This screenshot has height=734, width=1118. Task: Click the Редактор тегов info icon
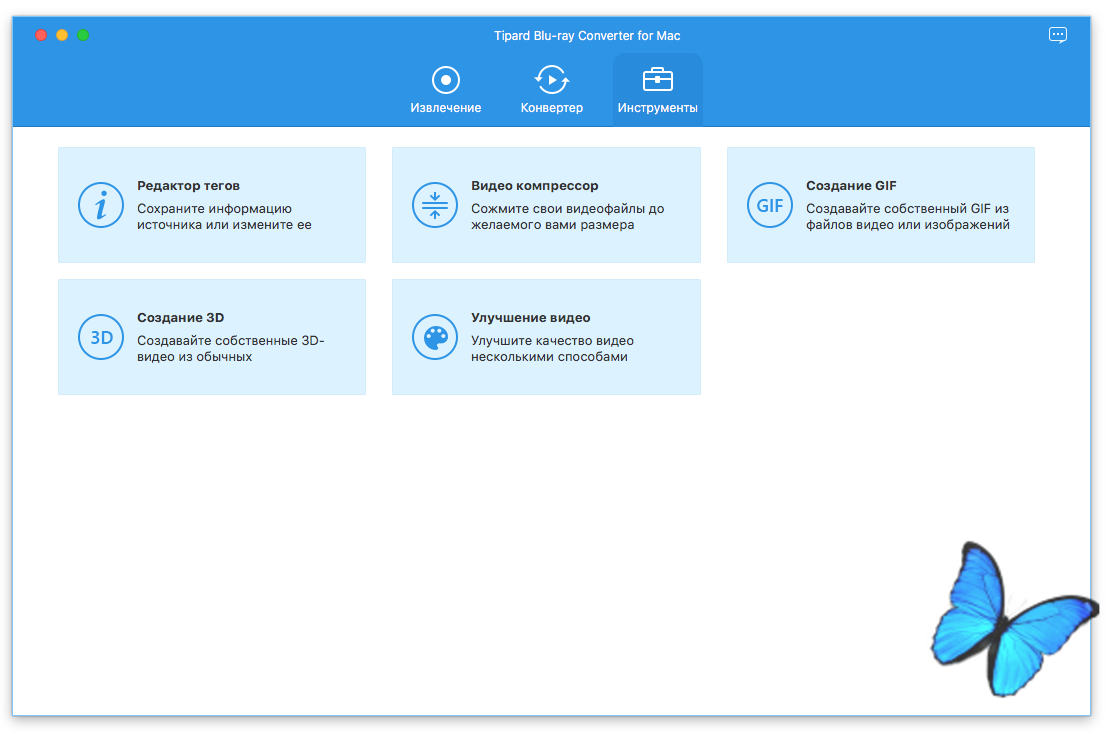101,205
